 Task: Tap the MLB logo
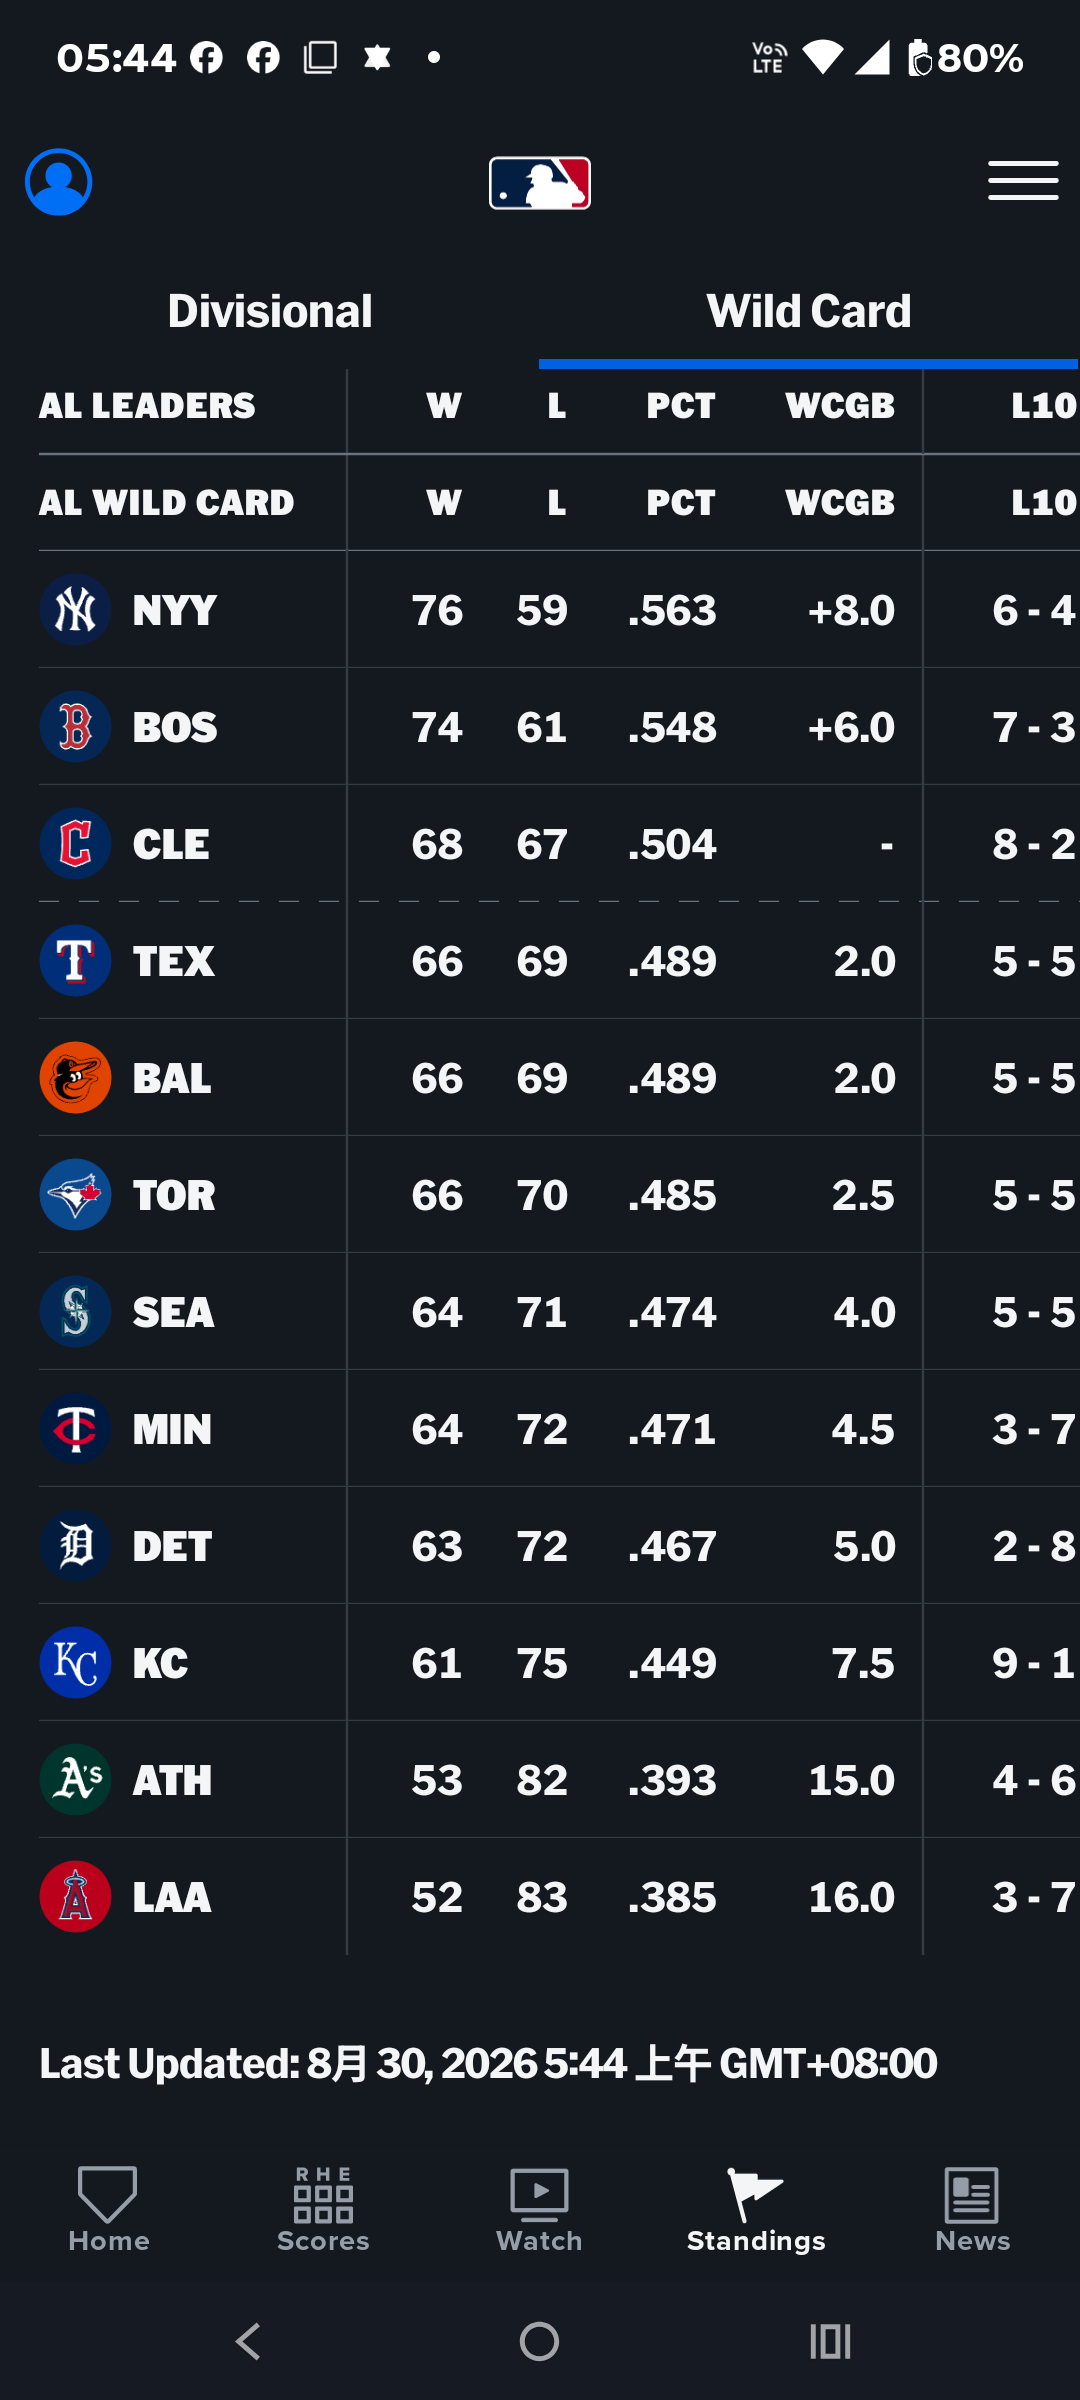[x=540, y=183]
